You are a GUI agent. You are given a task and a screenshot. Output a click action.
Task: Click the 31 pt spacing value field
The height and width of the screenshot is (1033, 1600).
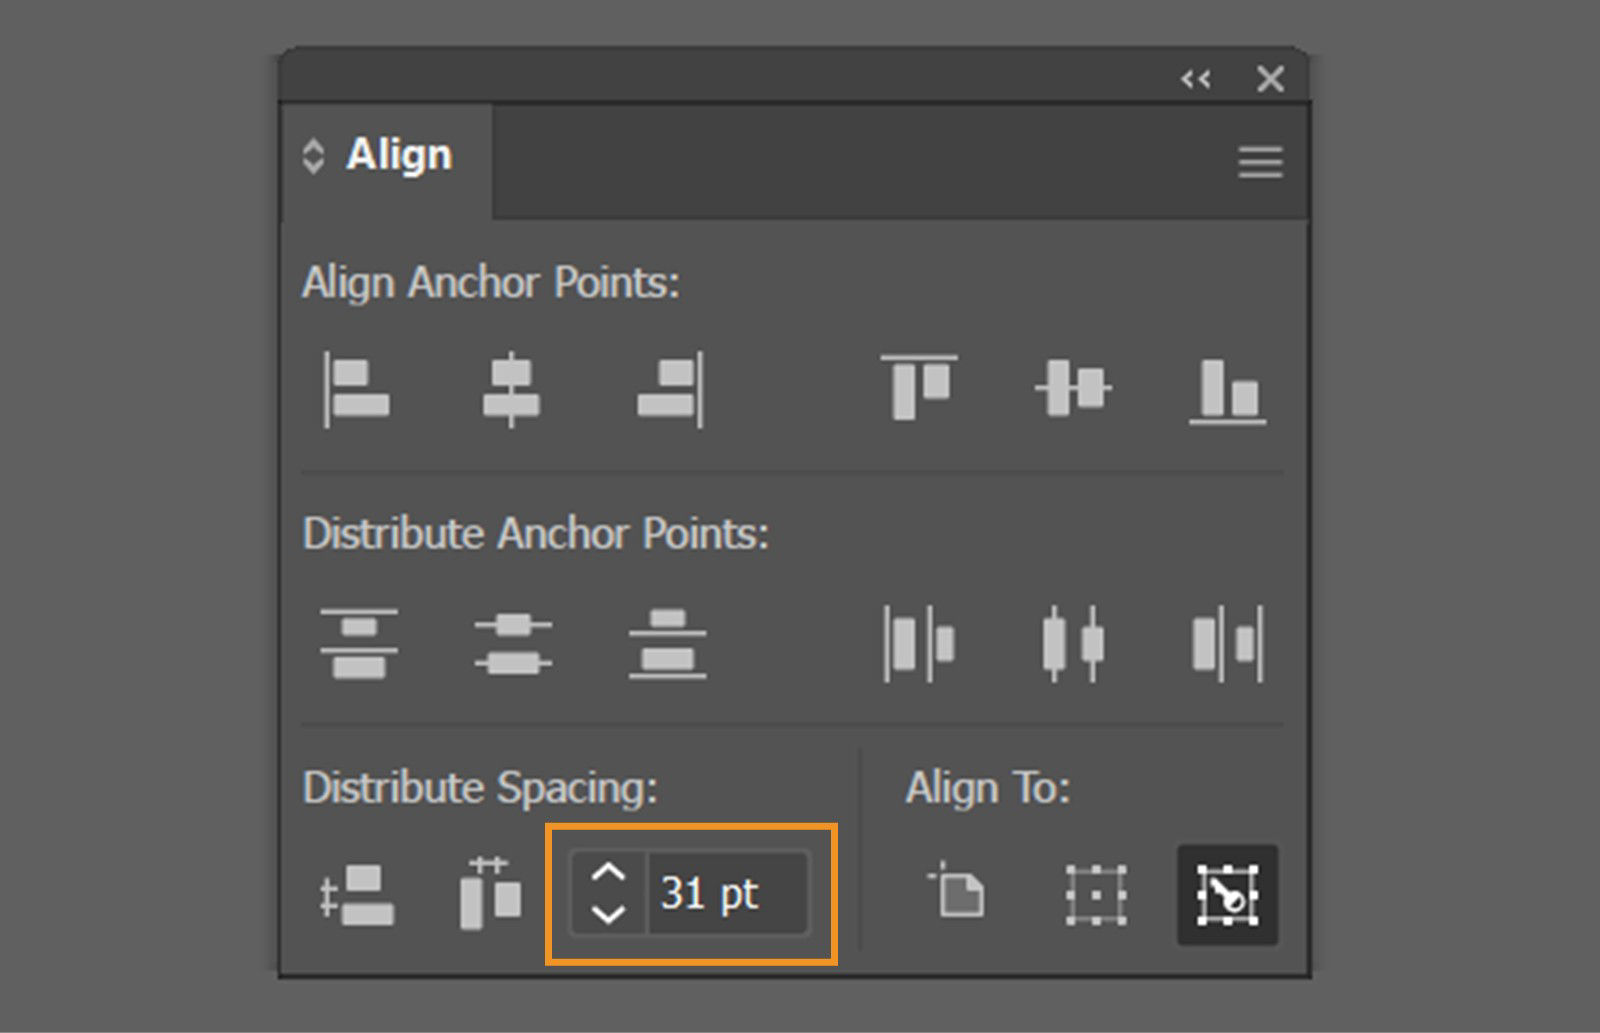(728, 893)
